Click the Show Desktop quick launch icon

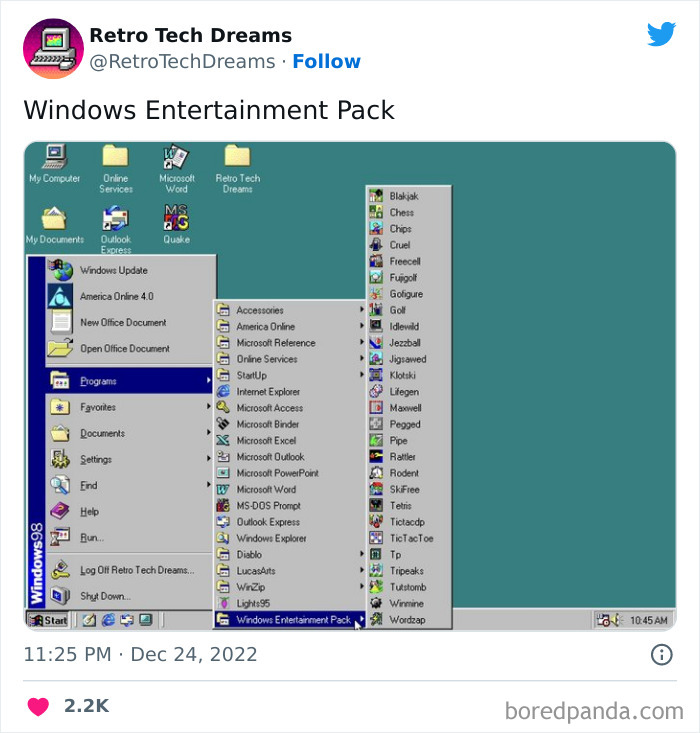(x=89, y=620)
